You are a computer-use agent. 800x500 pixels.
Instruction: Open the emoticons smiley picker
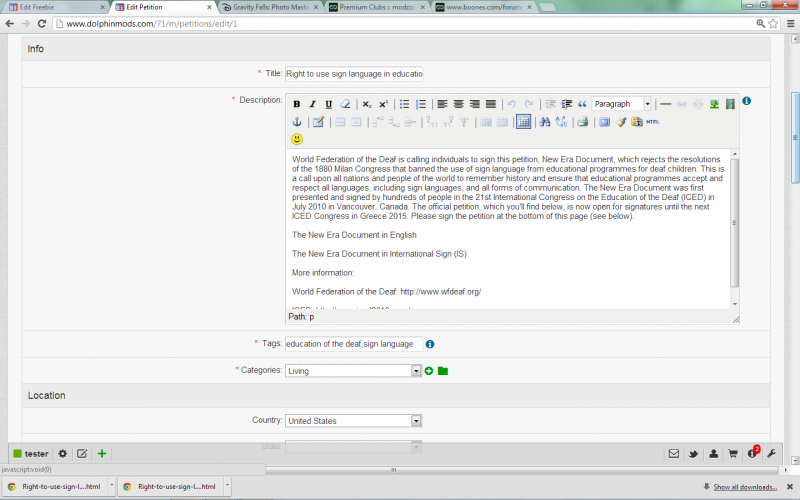coord(297,139)
